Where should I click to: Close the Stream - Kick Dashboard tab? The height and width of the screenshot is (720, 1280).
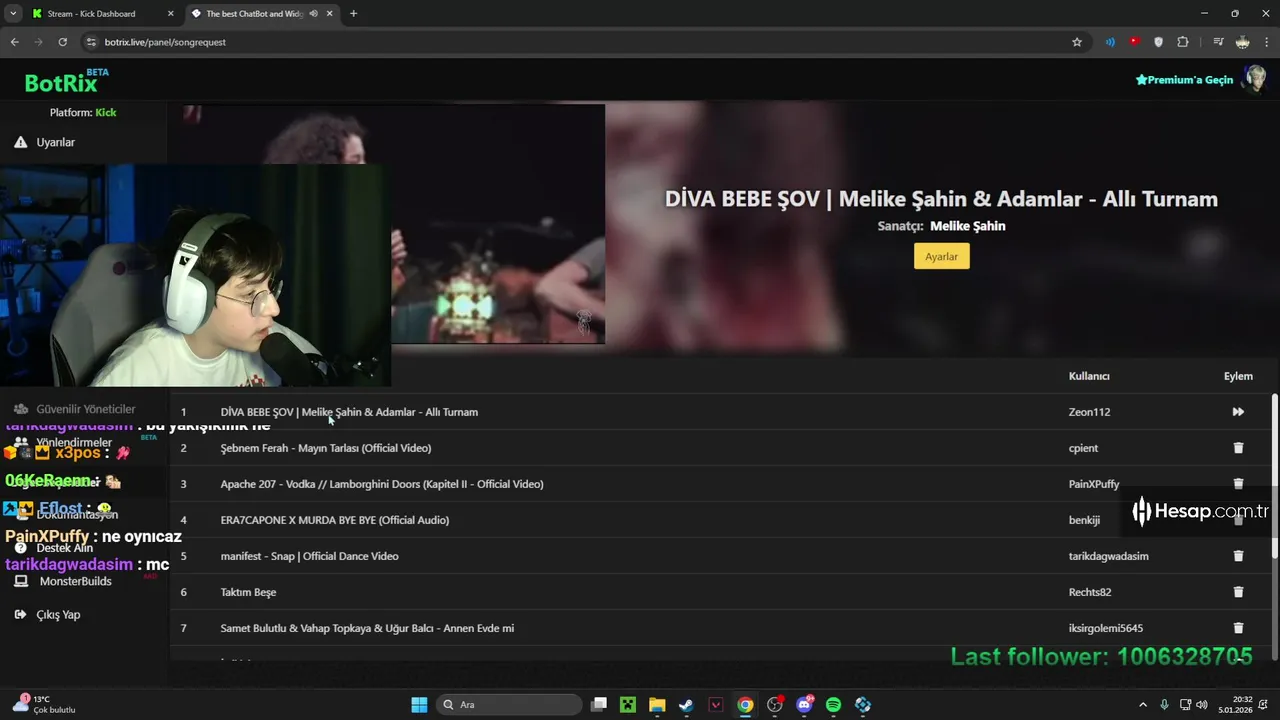(170, 14)
